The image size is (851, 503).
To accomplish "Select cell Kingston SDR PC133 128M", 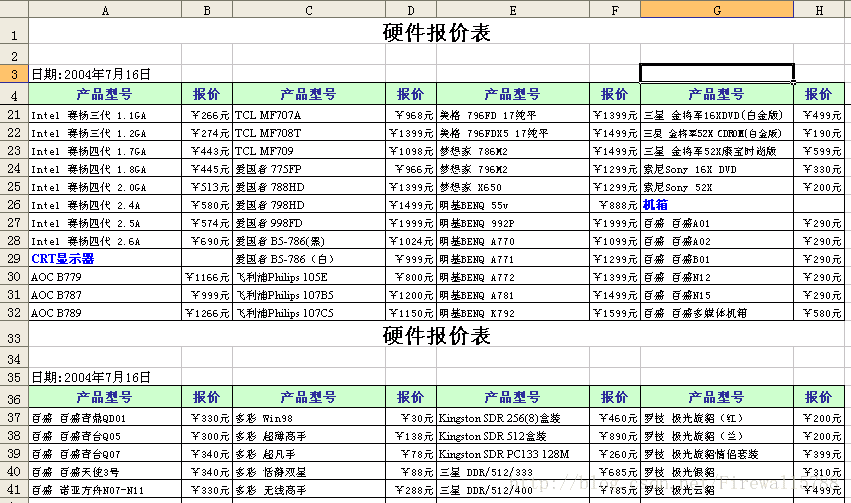I will coord(513,454).
